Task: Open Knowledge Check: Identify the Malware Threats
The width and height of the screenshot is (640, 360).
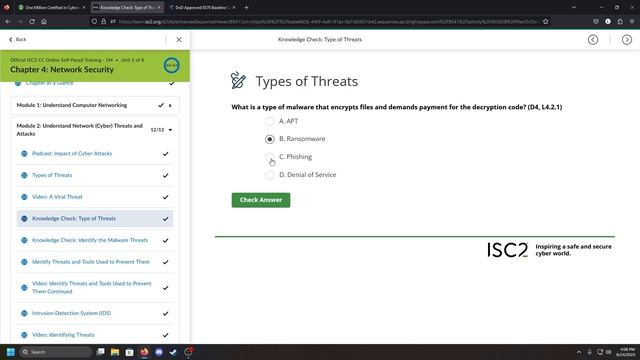Action: [x=90, y=240]
